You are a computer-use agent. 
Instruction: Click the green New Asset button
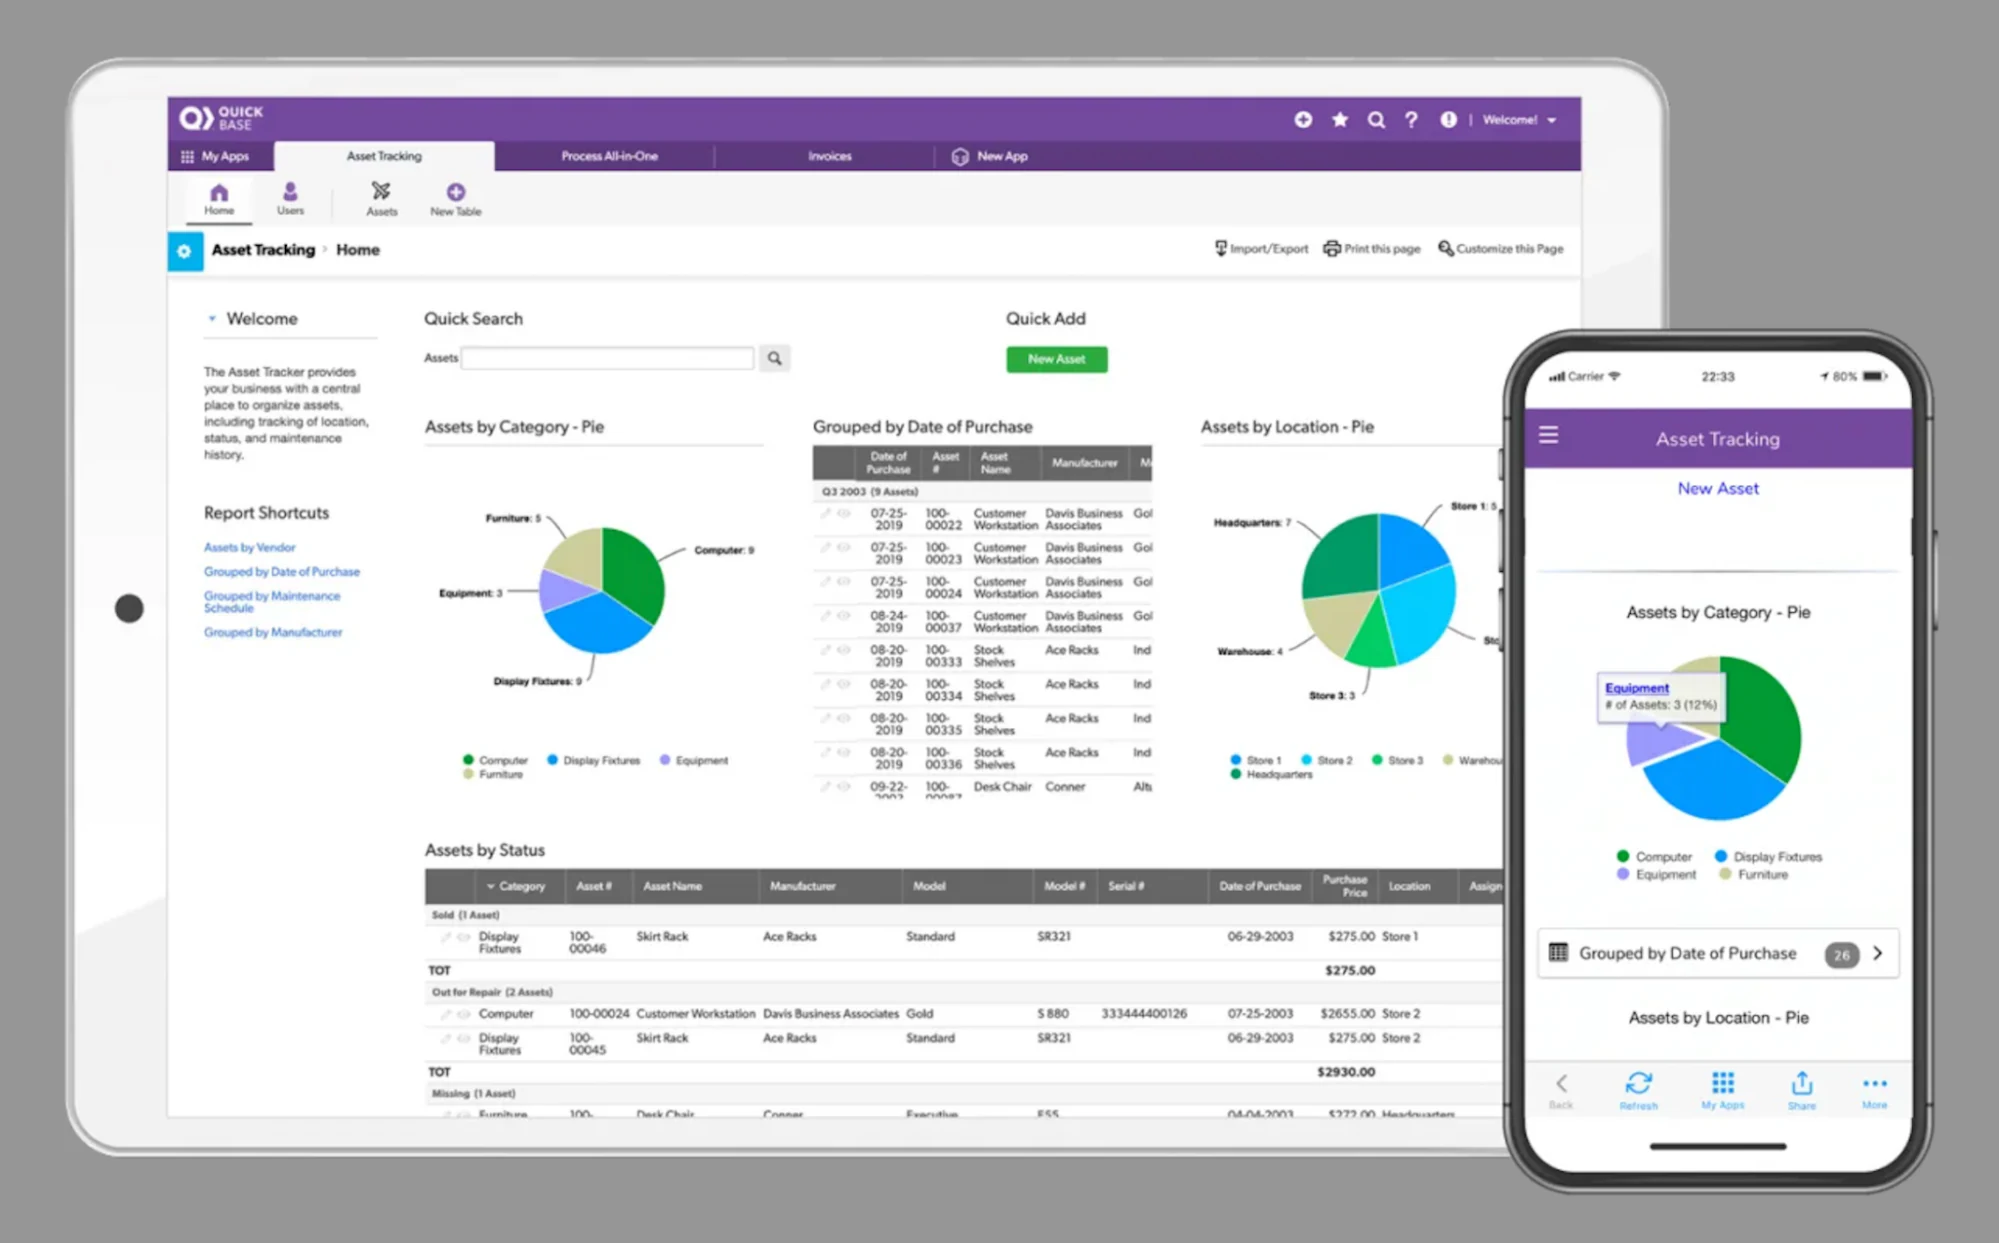point(1056,359)
